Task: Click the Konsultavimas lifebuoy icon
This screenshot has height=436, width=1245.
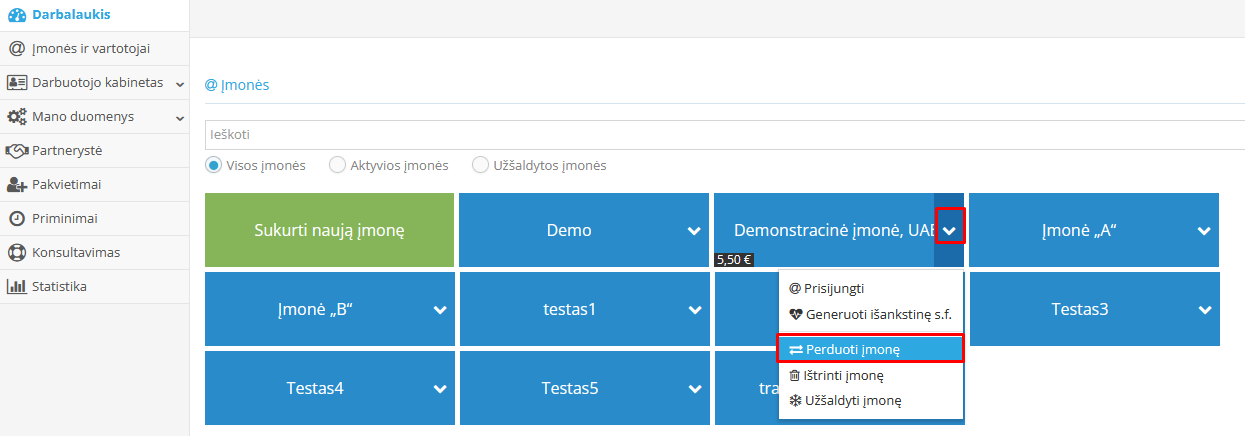Action: [17, 252]
